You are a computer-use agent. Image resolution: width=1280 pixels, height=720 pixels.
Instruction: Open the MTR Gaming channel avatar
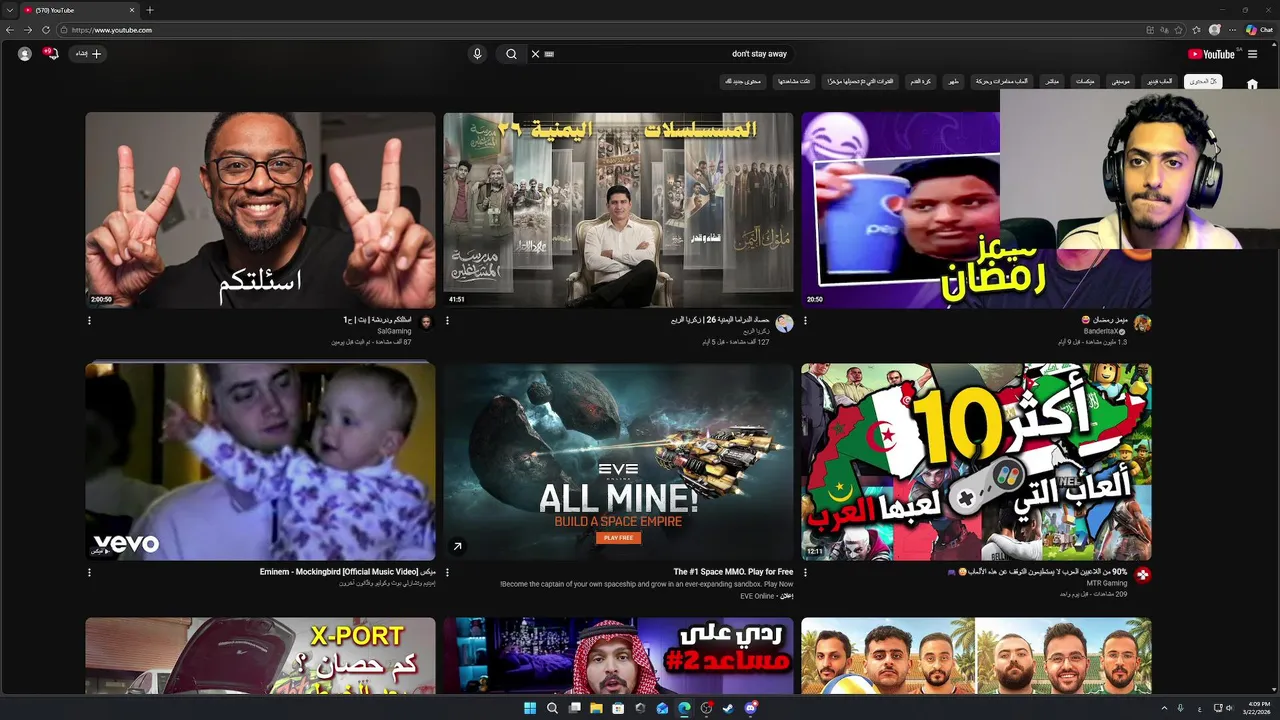click(1143, 575)
